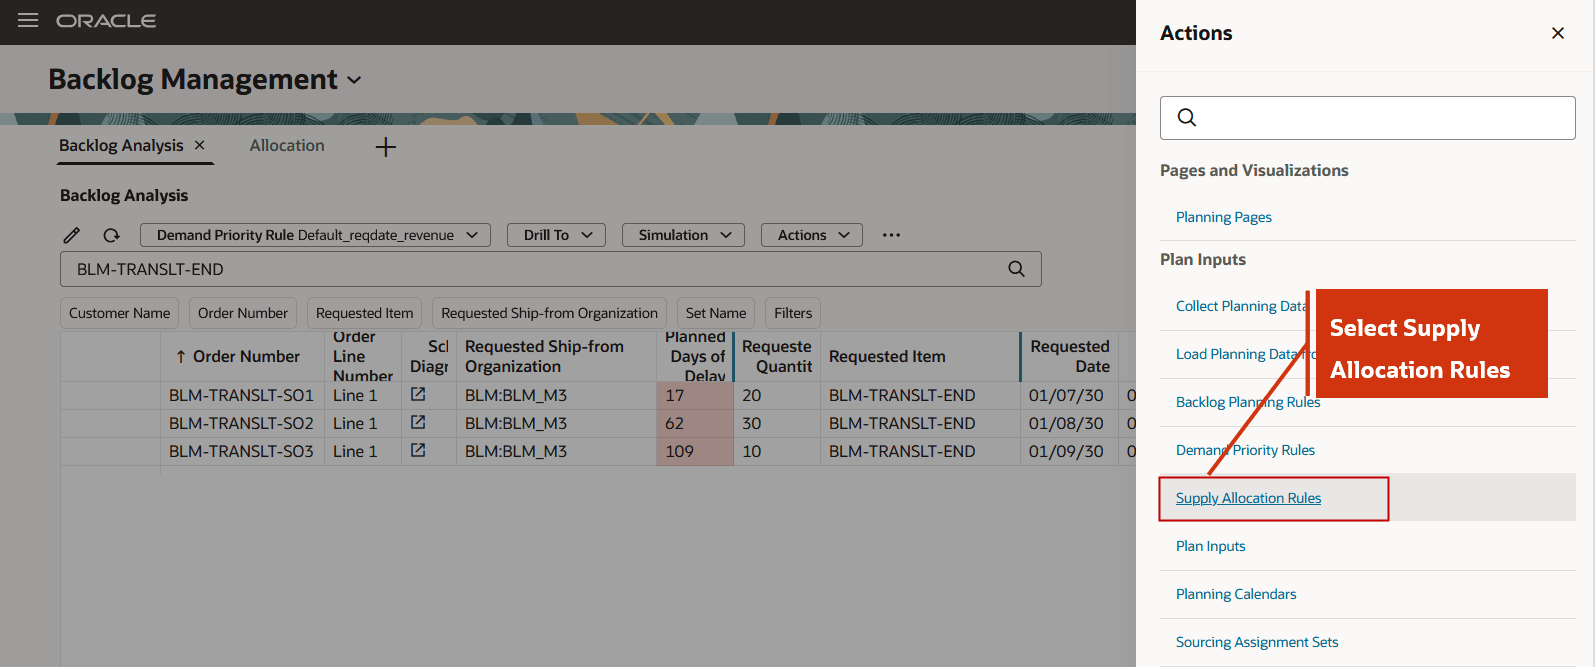This screenshot has width=1595, height=667.
Task: Open the Simulation dropdown
Action: point(683,235)
